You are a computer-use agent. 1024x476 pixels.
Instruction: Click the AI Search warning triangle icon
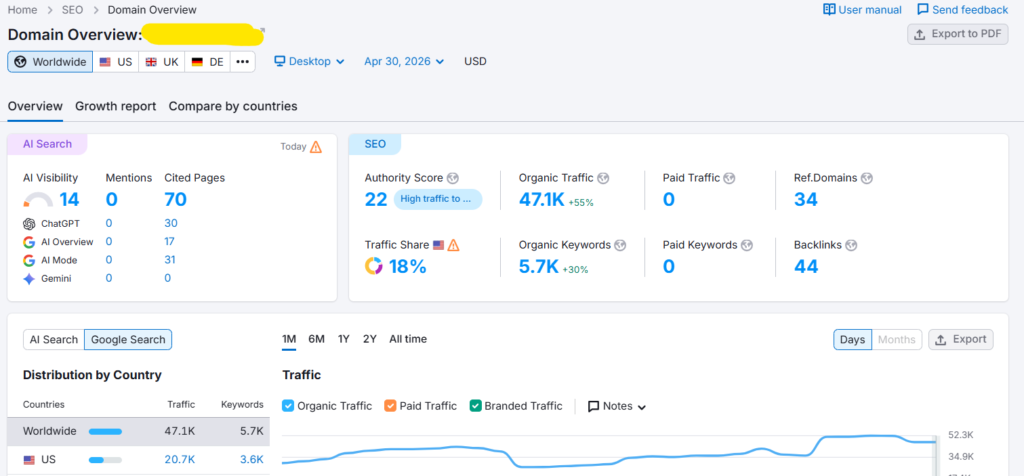coord(316,146)
